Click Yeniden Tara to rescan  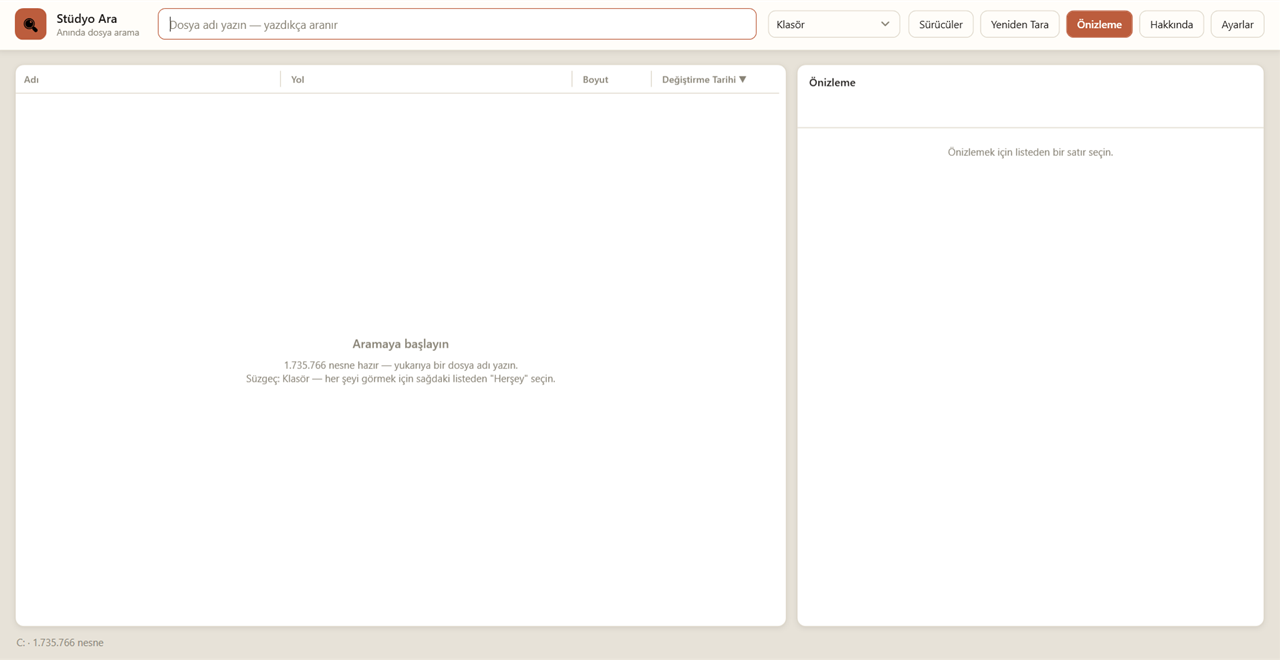click(1020, 24)
